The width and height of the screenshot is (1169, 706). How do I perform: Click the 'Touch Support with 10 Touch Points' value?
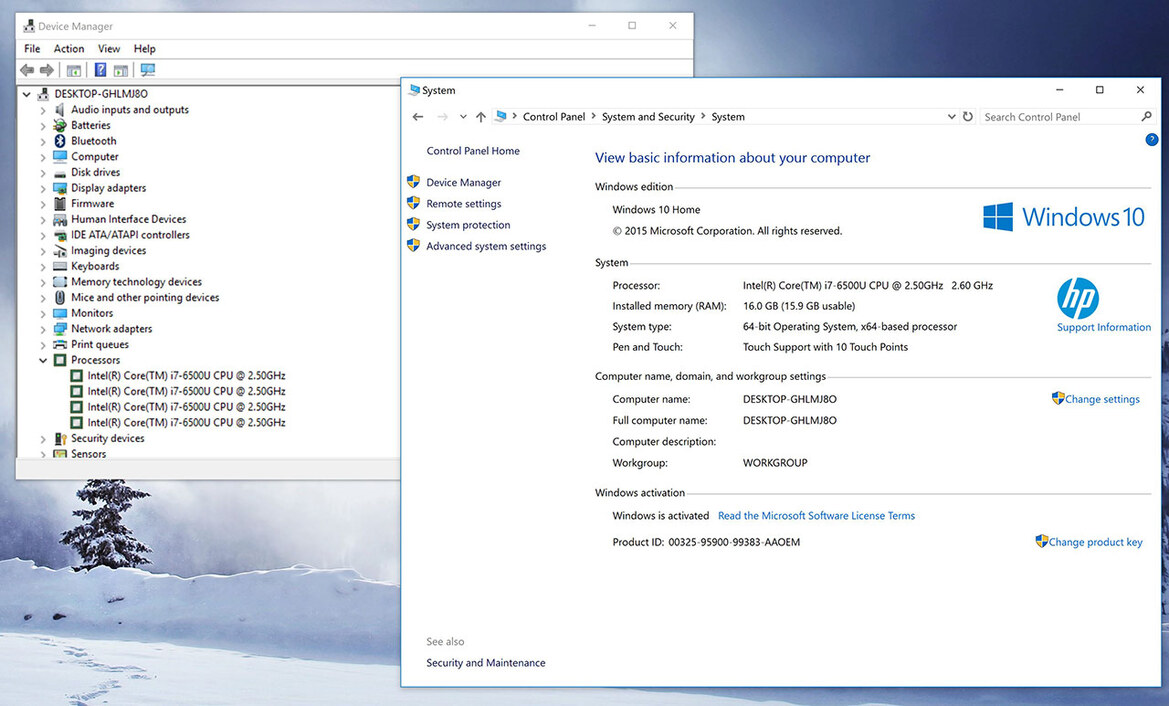pos(825,347)
